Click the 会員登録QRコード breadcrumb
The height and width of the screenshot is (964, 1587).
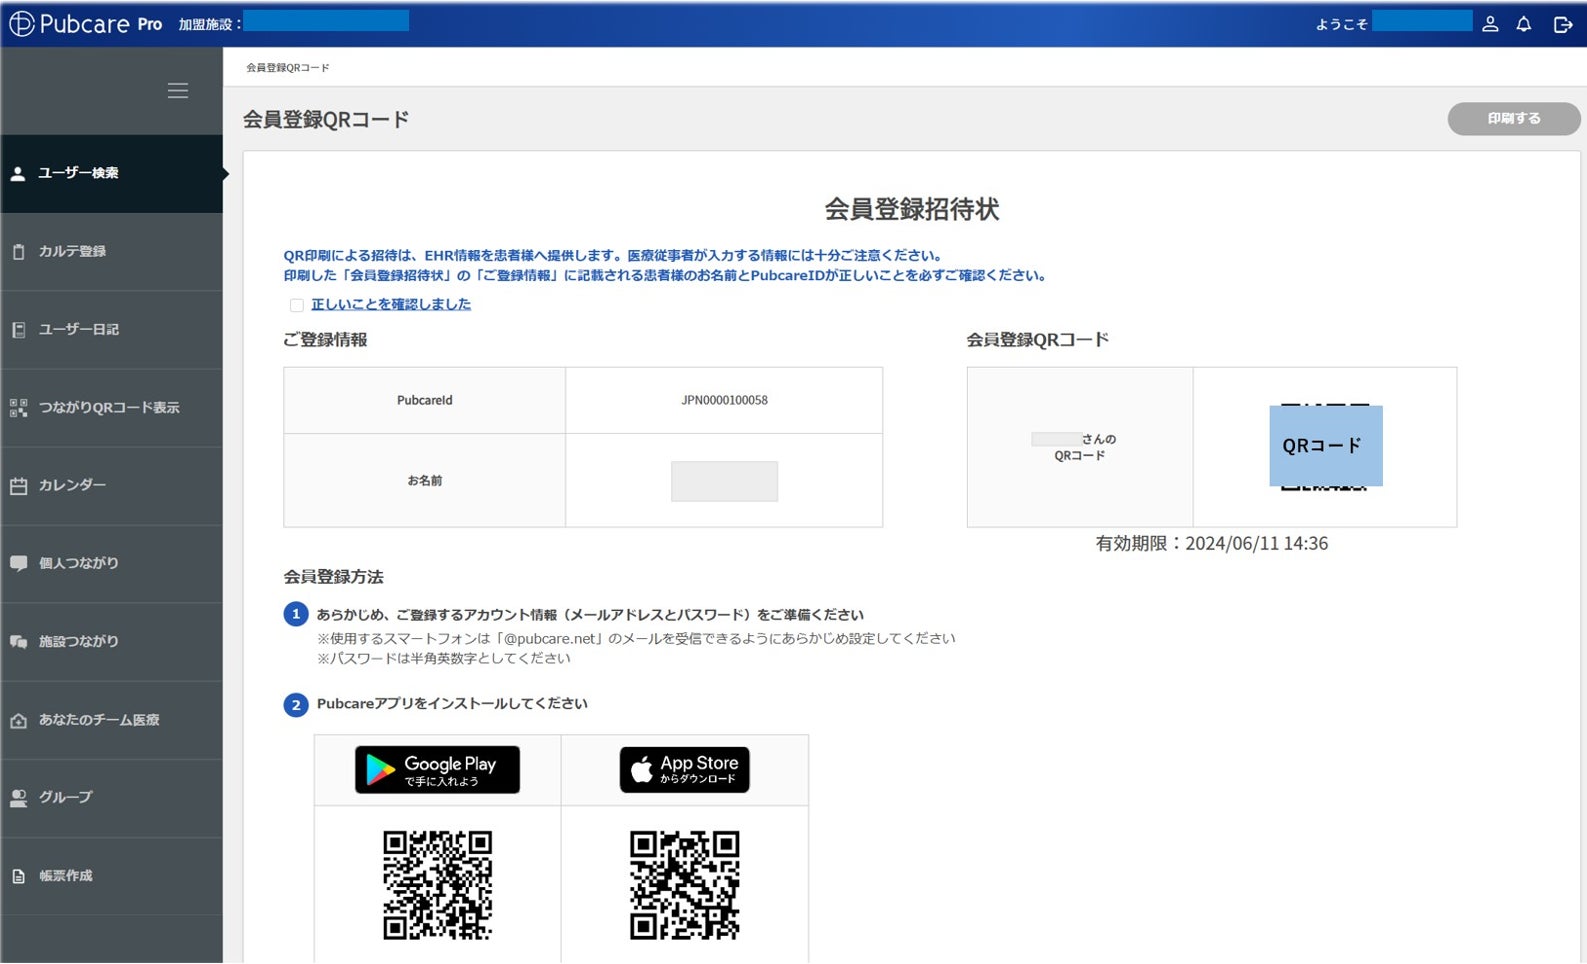tap(288, 68)
